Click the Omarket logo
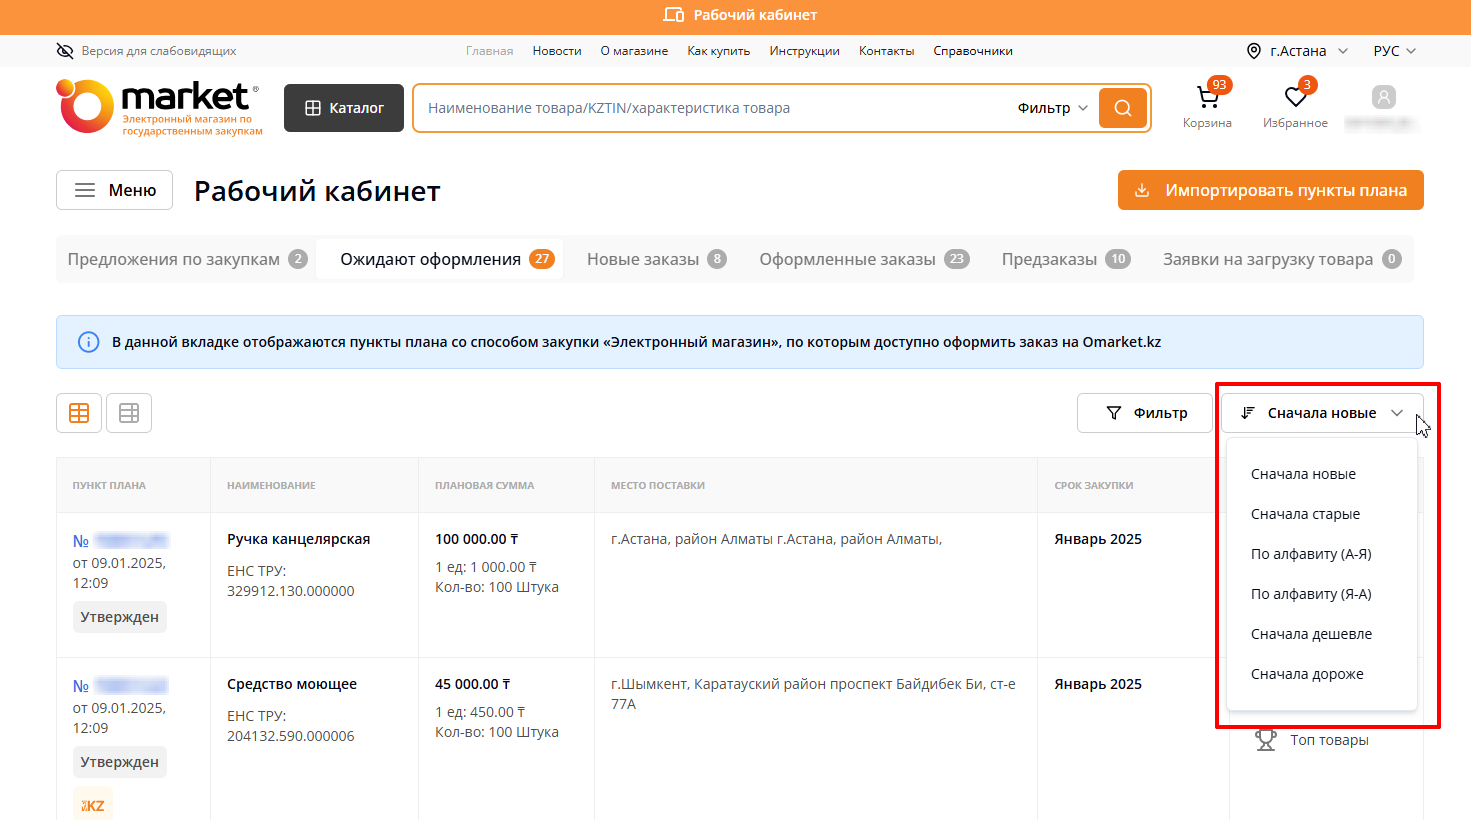This screenshot has width=1471, height=820. point(159,107)
